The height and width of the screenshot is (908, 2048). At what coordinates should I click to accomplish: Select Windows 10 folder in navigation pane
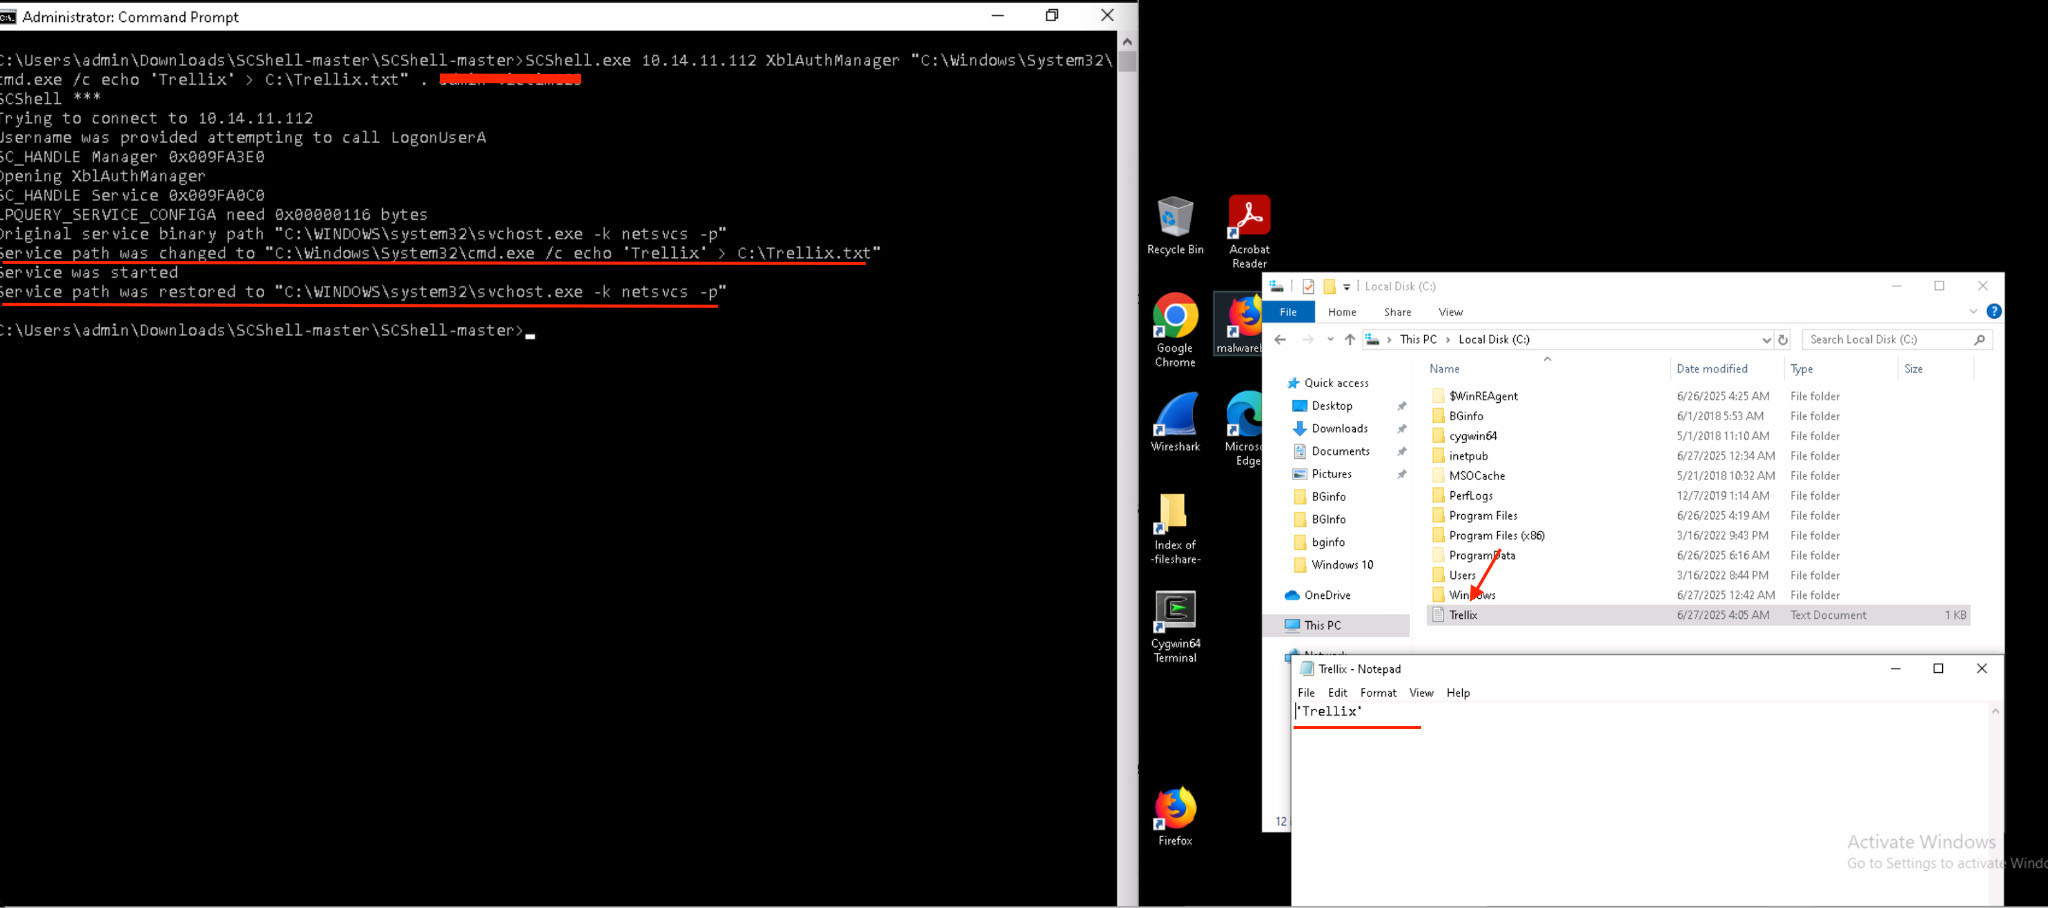tap(1342, 565)
